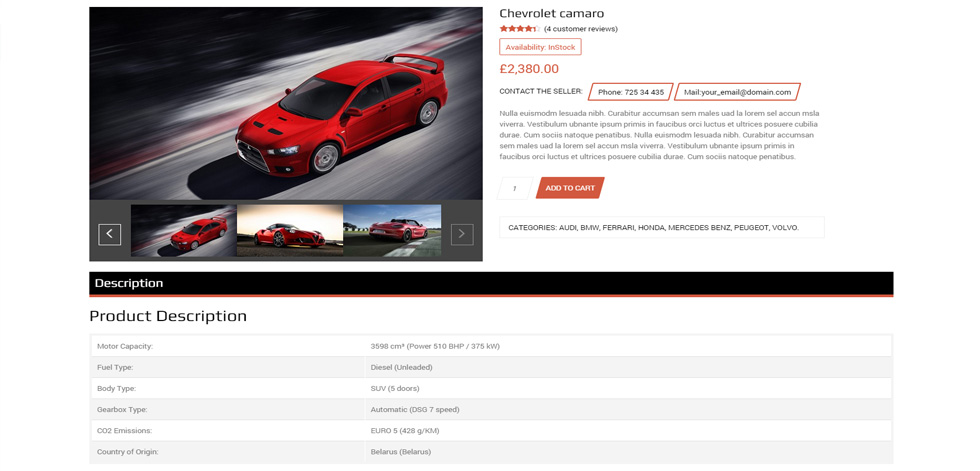This screenshot has width=980, height=471.
Task: Click the 3598 cm³ (Power 510 BHP) value
Action: click(x=435, y=346)
